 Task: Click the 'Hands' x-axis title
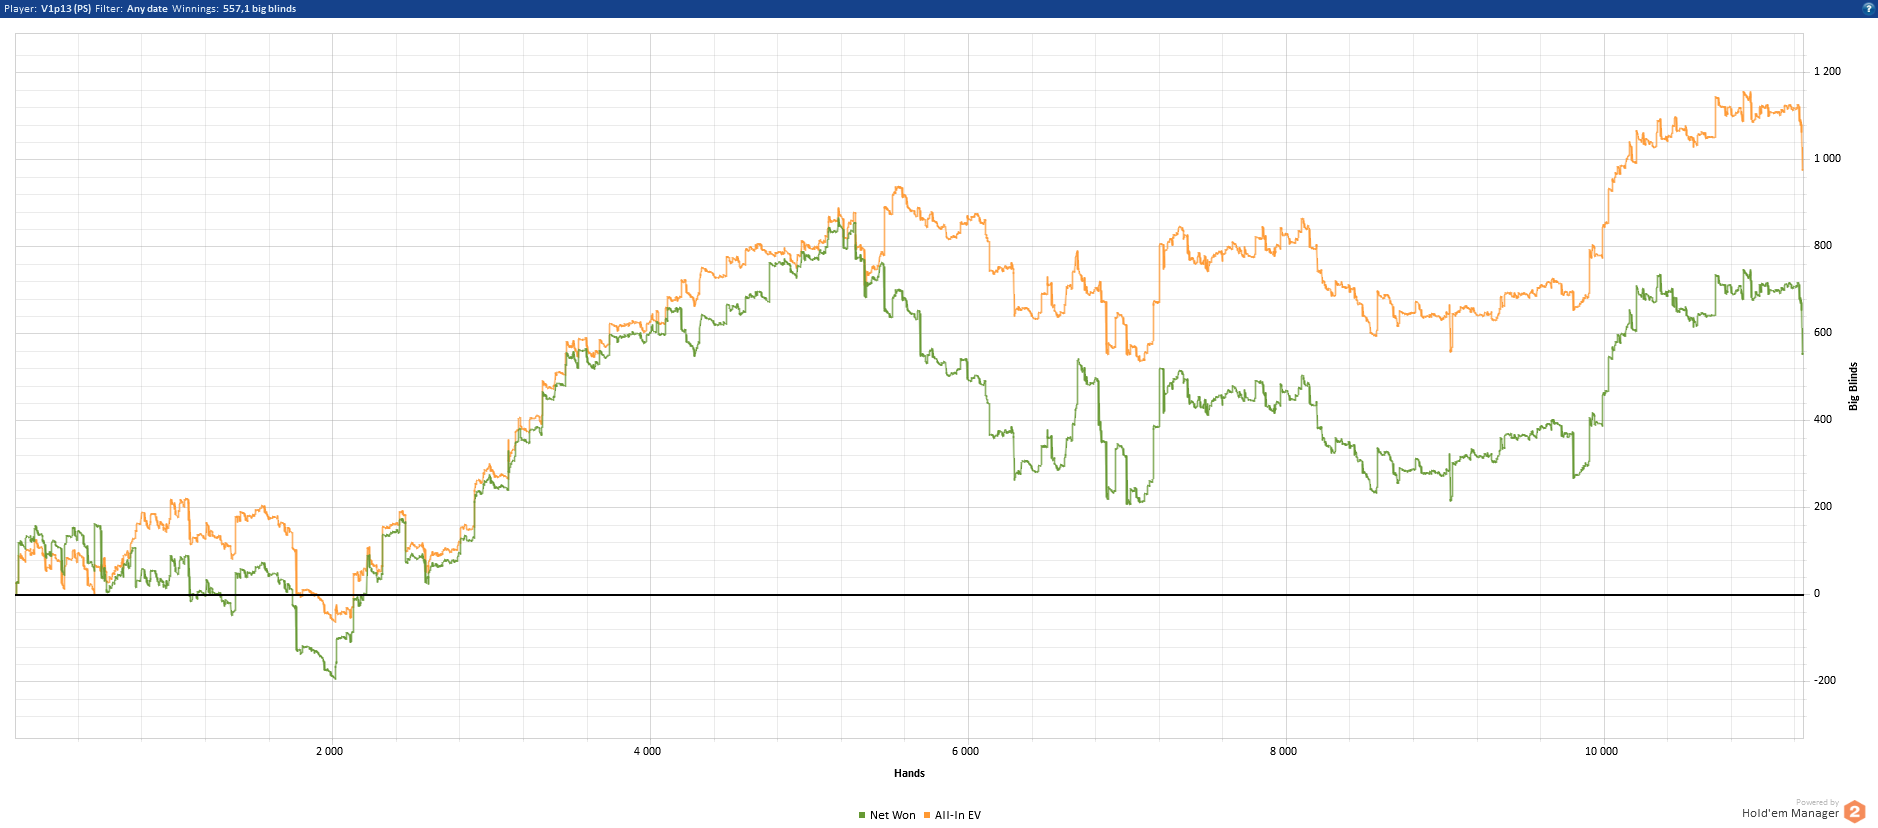909,773
